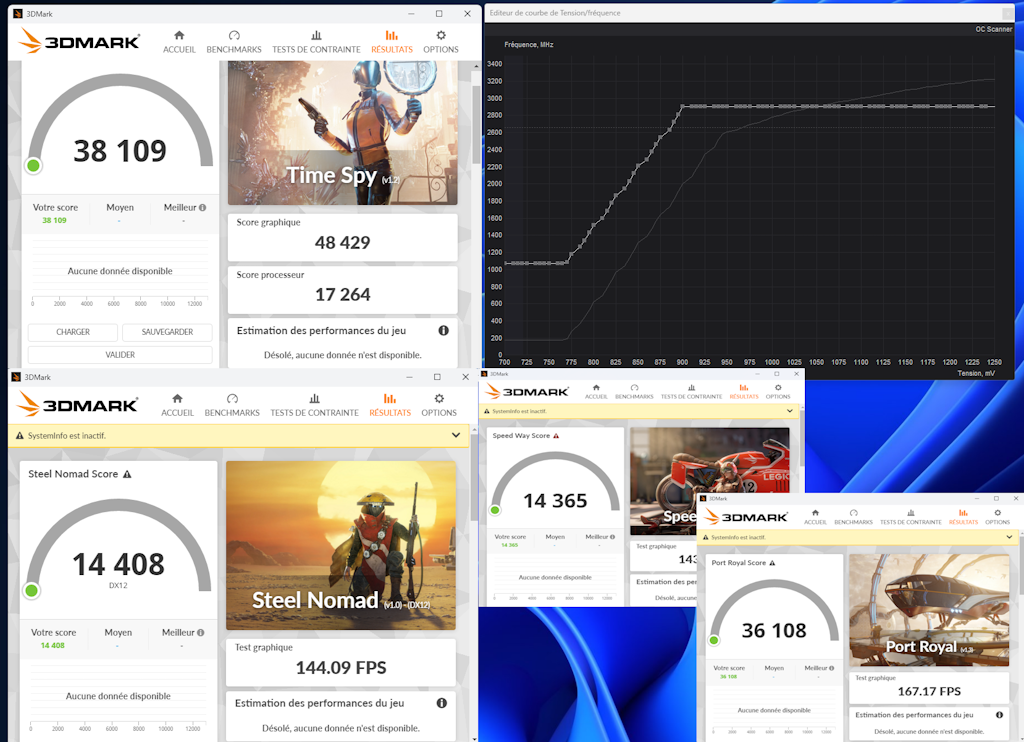Click the processor score 17 264
Viewport: 1024px width, 742px height.
click(x=342, y=295)
